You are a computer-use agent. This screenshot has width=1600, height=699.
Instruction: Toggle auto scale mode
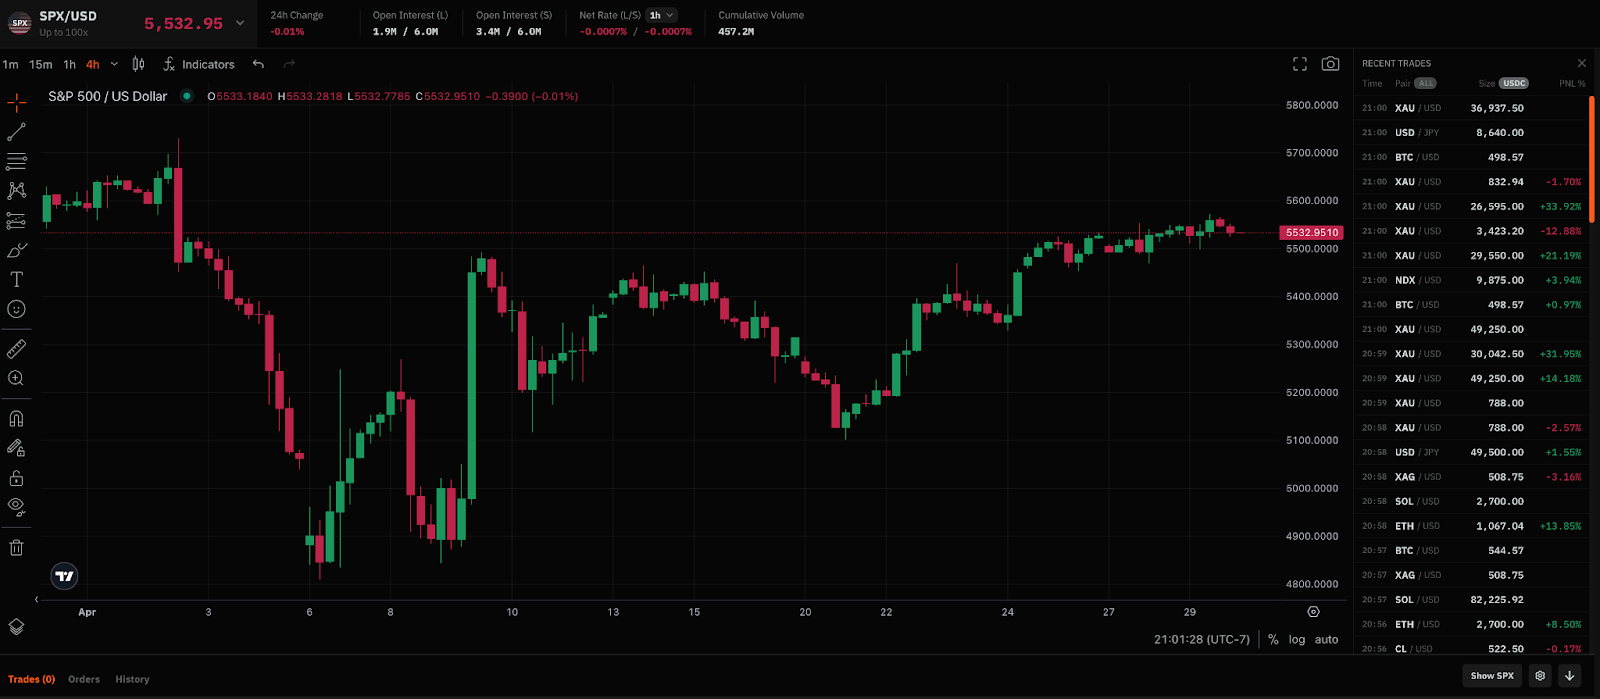pos(1327,639)
